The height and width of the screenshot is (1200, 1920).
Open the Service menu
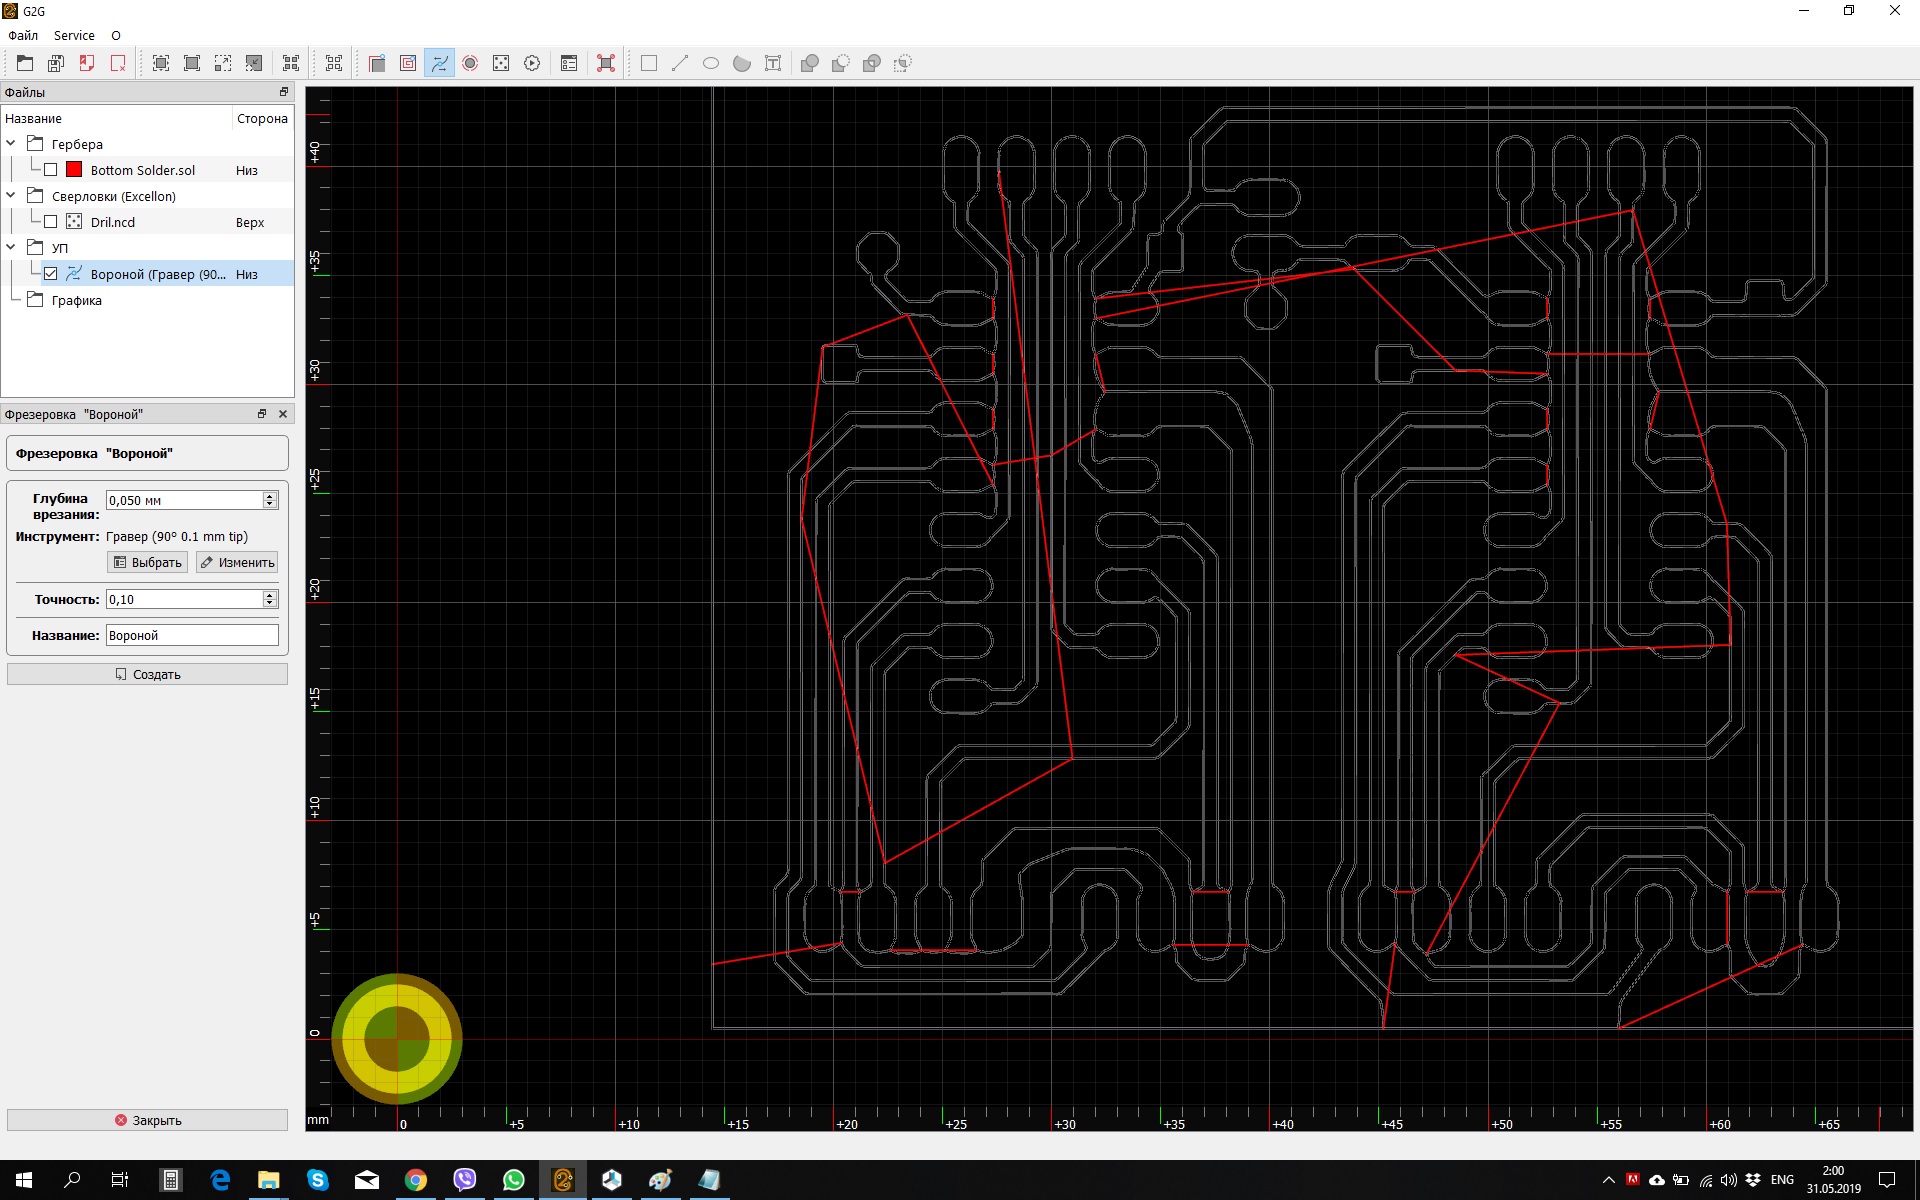[x=74, y=35]
